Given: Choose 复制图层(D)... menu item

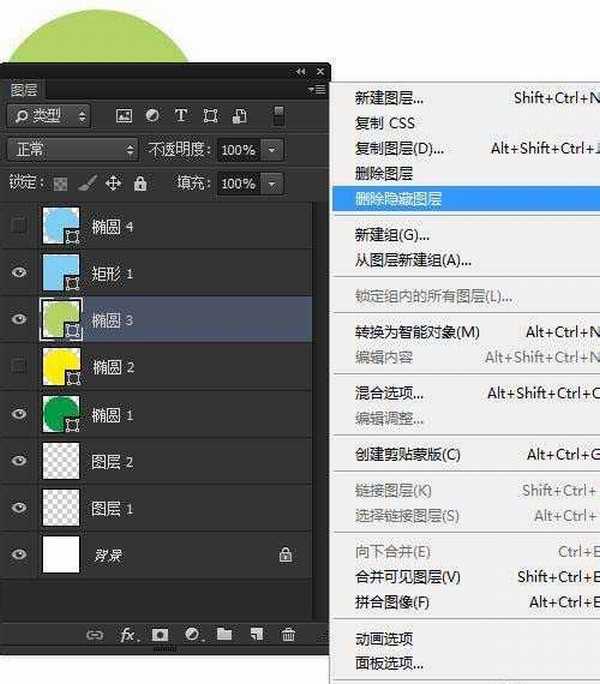Looking at the screenshot, I should (466, 149).
